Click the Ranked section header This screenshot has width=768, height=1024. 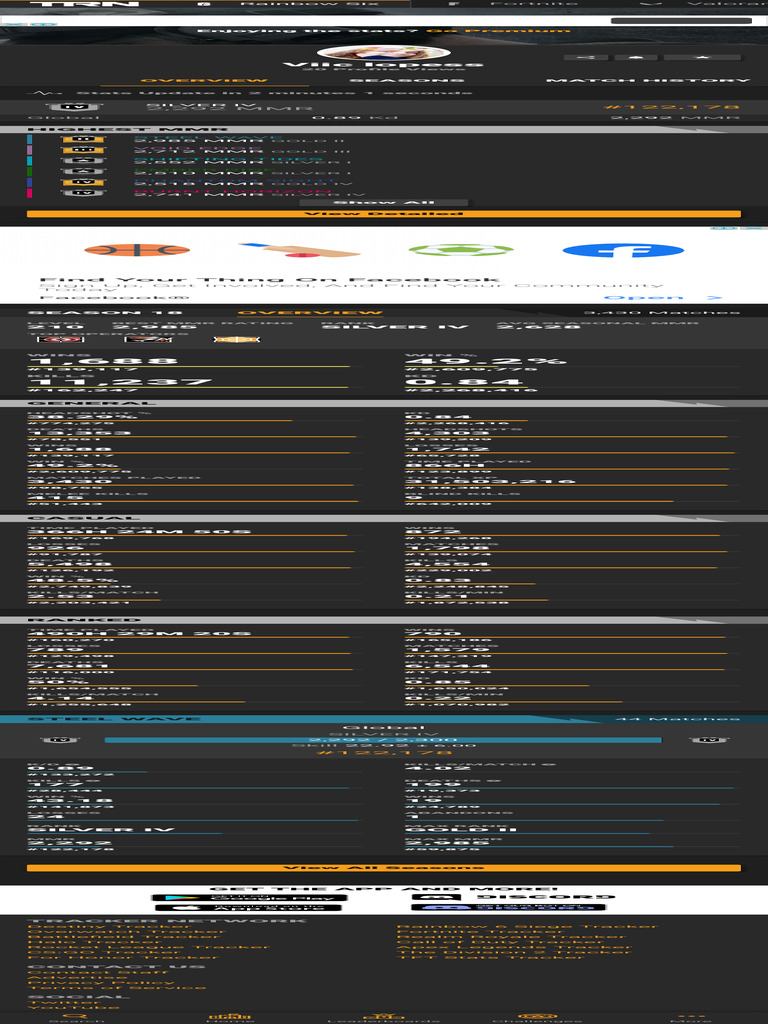pyautogui.click(x=383, y=620)
